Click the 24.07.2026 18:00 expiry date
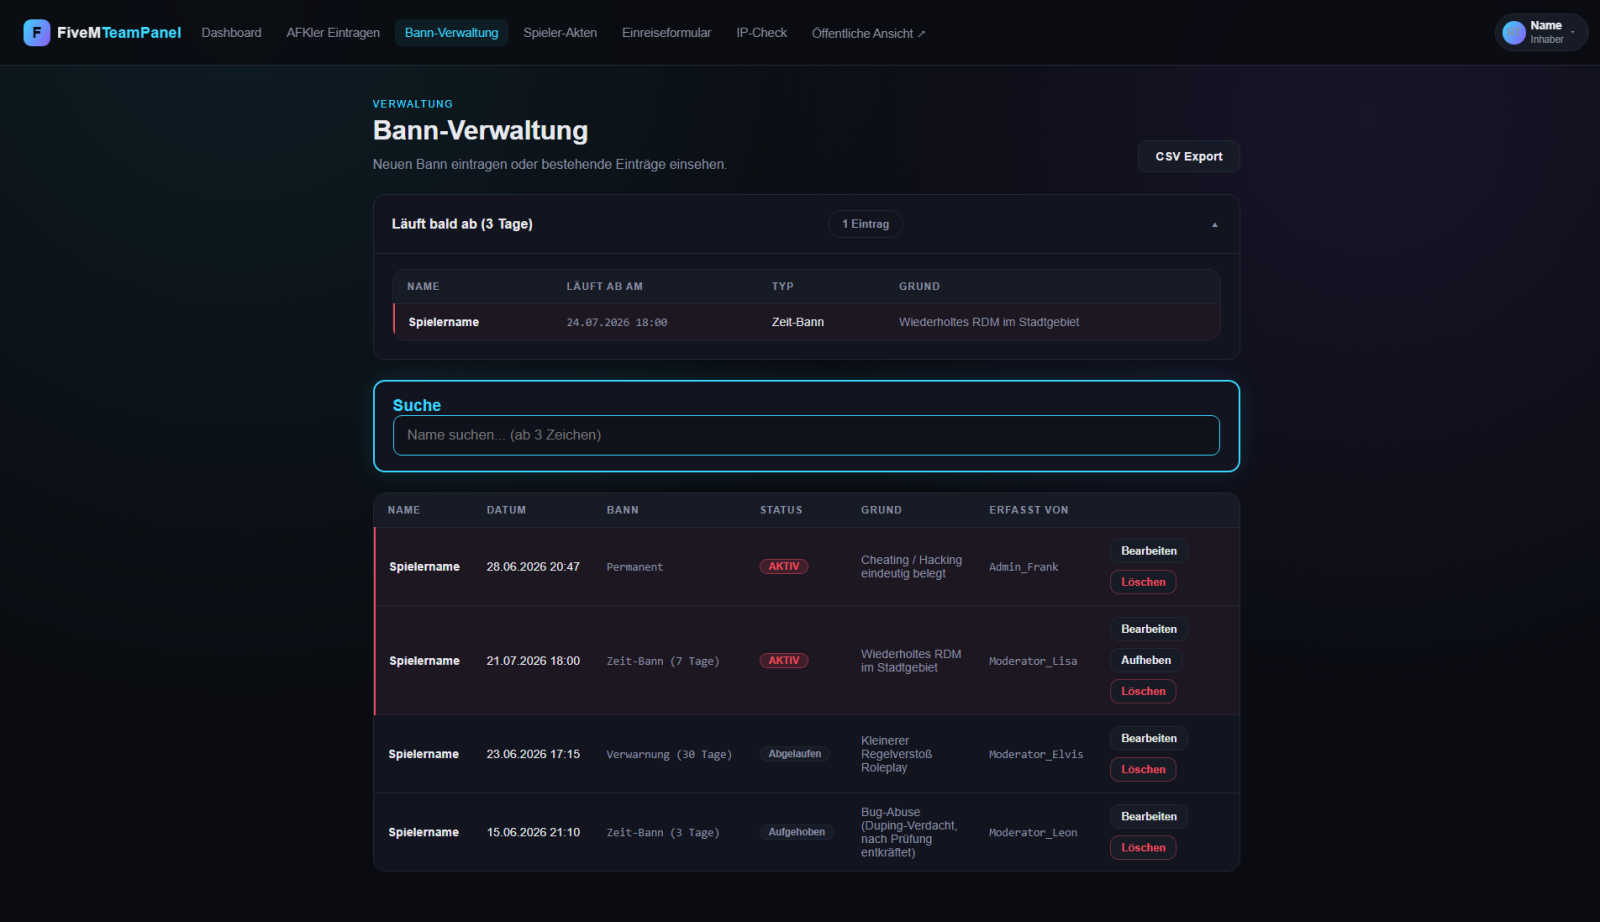This screenshot has width=1600, height=922. click(617, 322)
